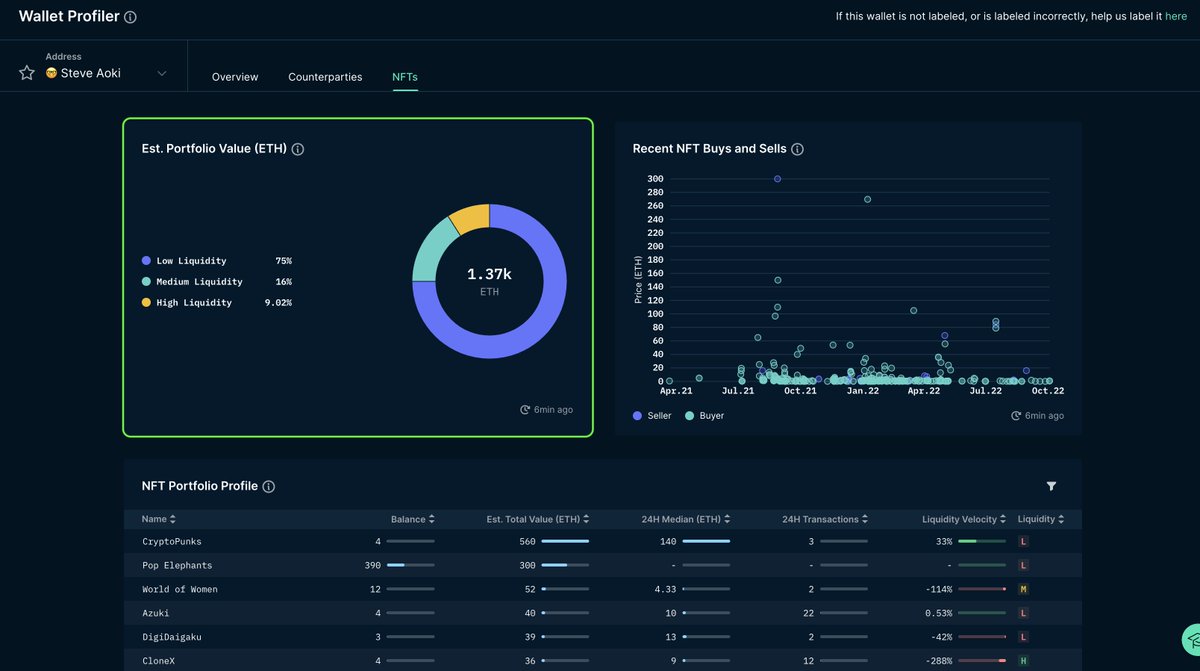Favorite the Steve Aoki wallet with the star

tap(26, 72)
